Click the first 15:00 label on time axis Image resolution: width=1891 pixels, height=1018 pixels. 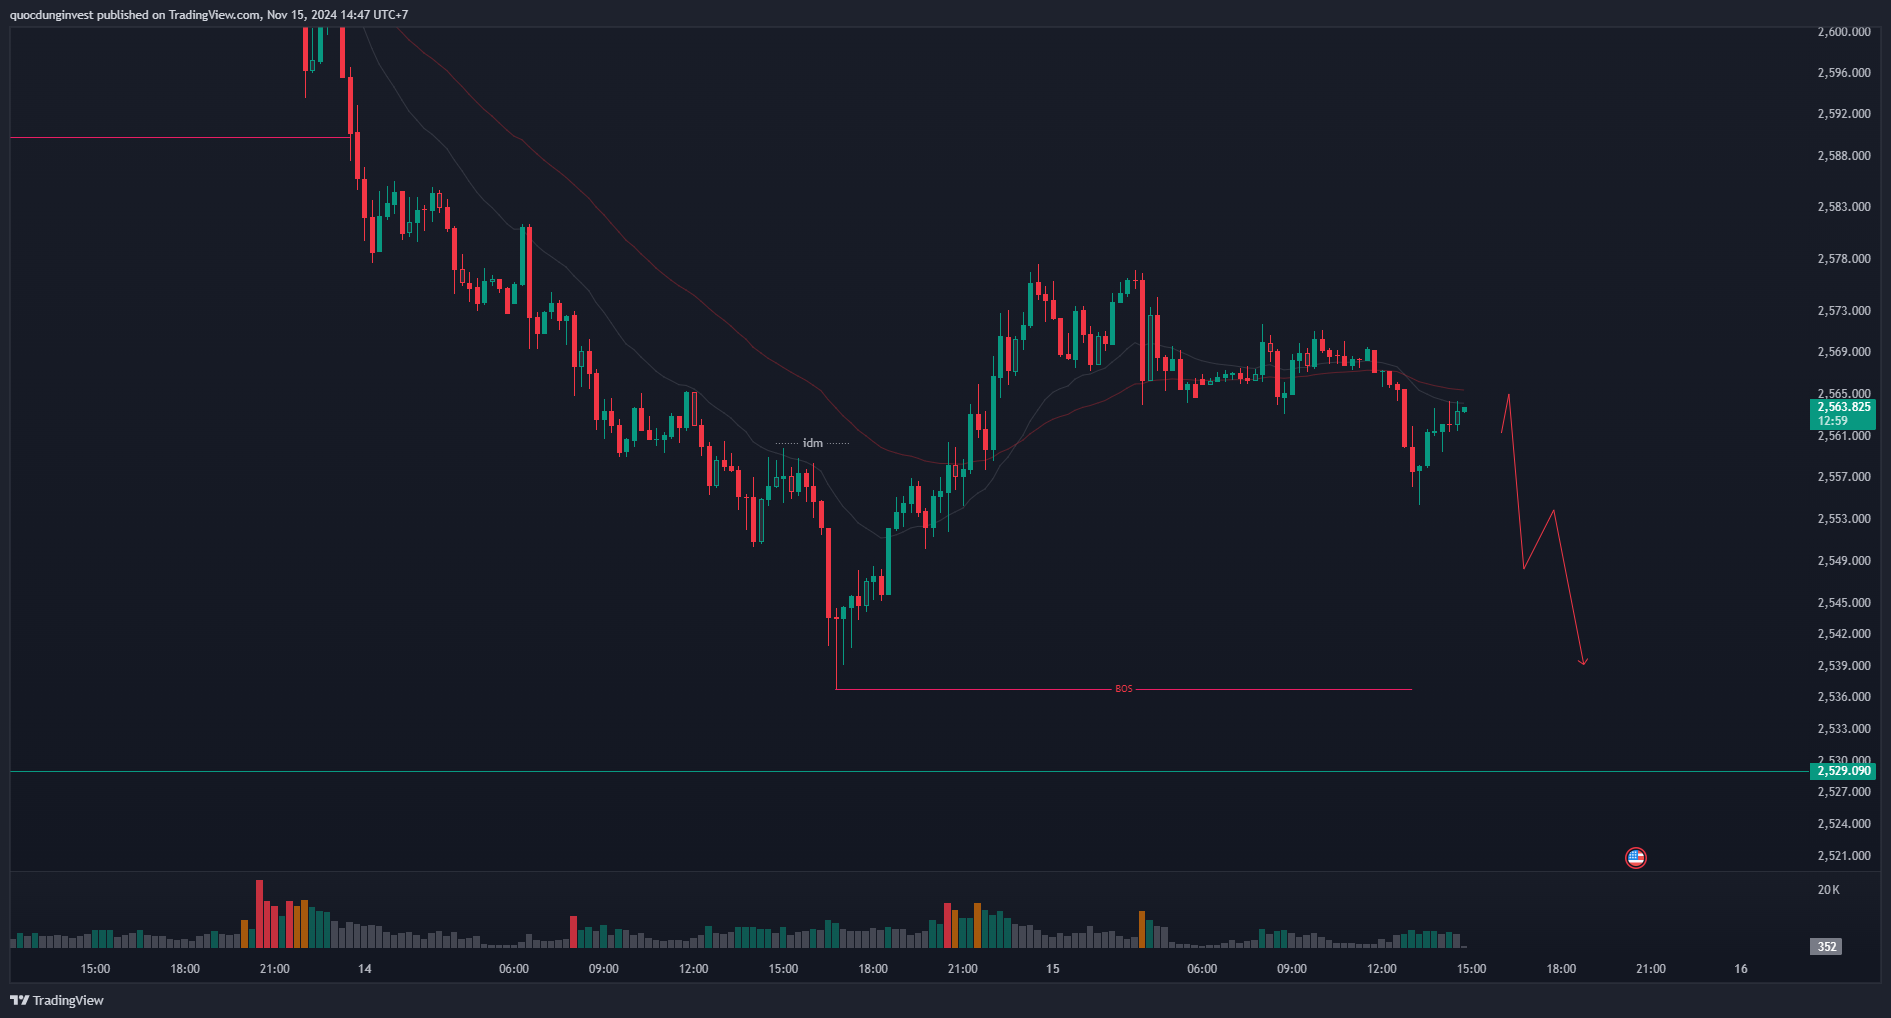[95, 969]
